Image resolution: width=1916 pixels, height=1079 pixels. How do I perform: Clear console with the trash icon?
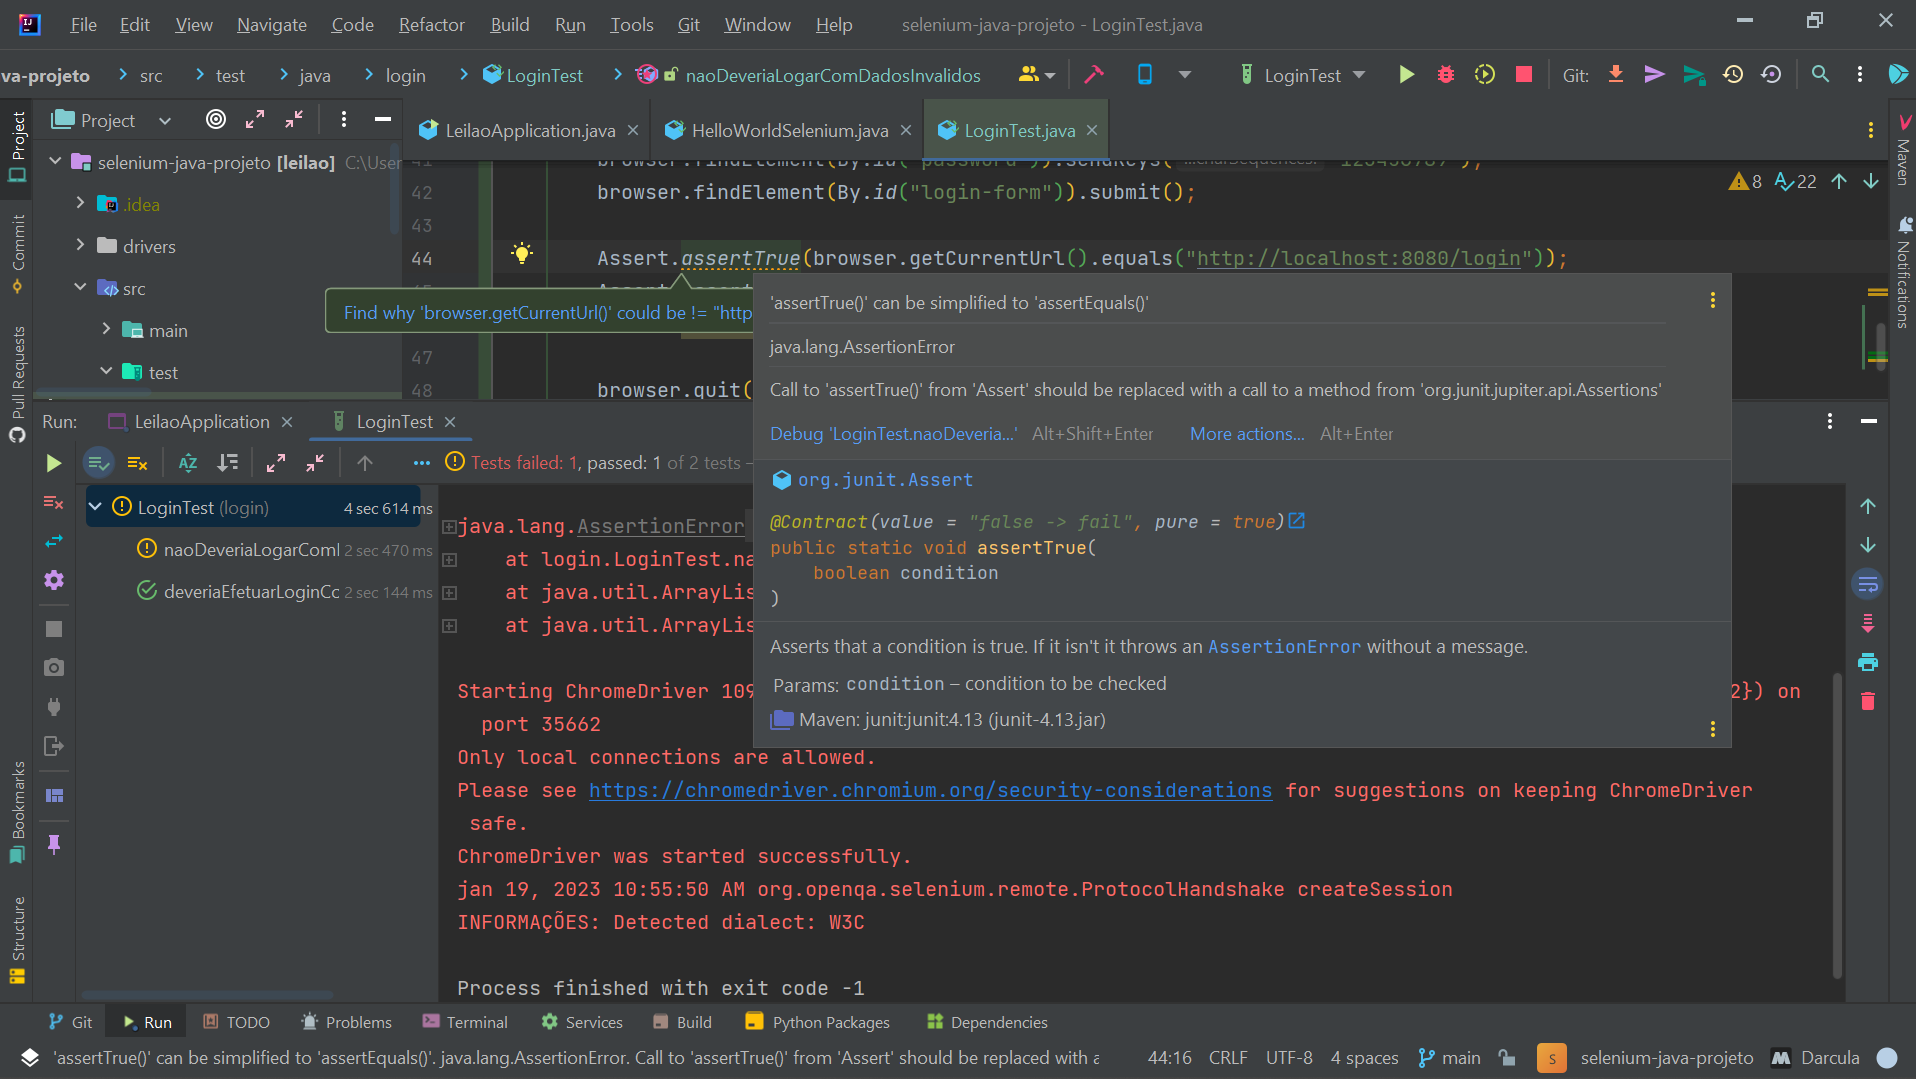1867,701
